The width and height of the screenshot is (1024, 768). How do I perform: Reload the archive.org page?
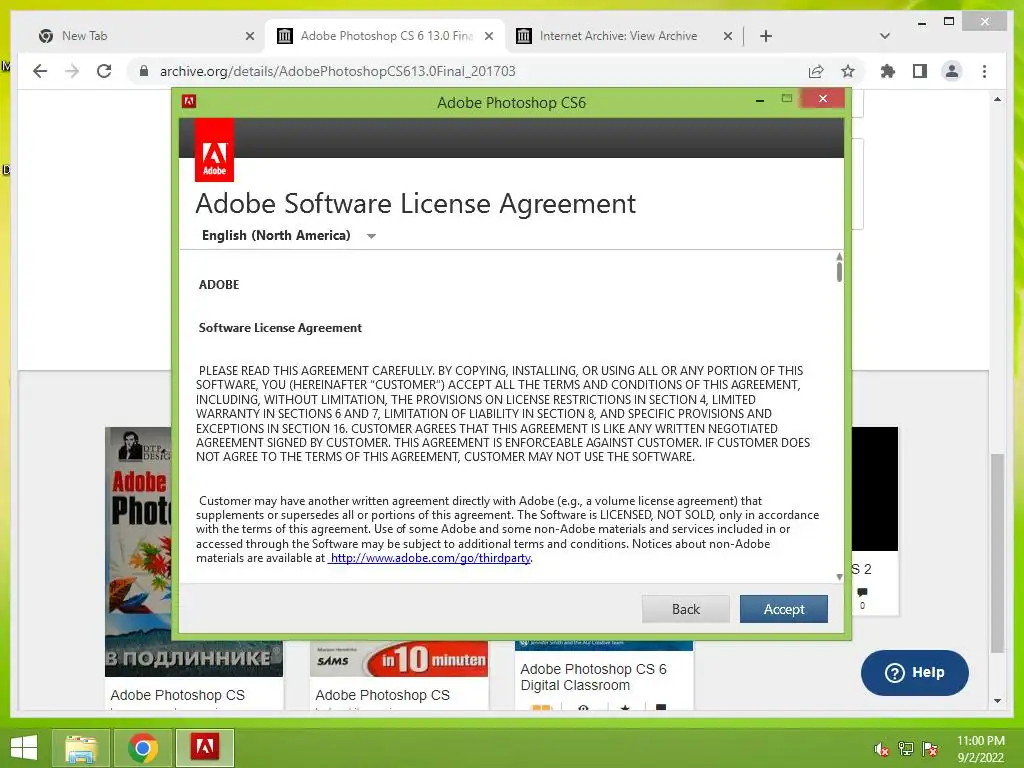click(x=104, y=71)
